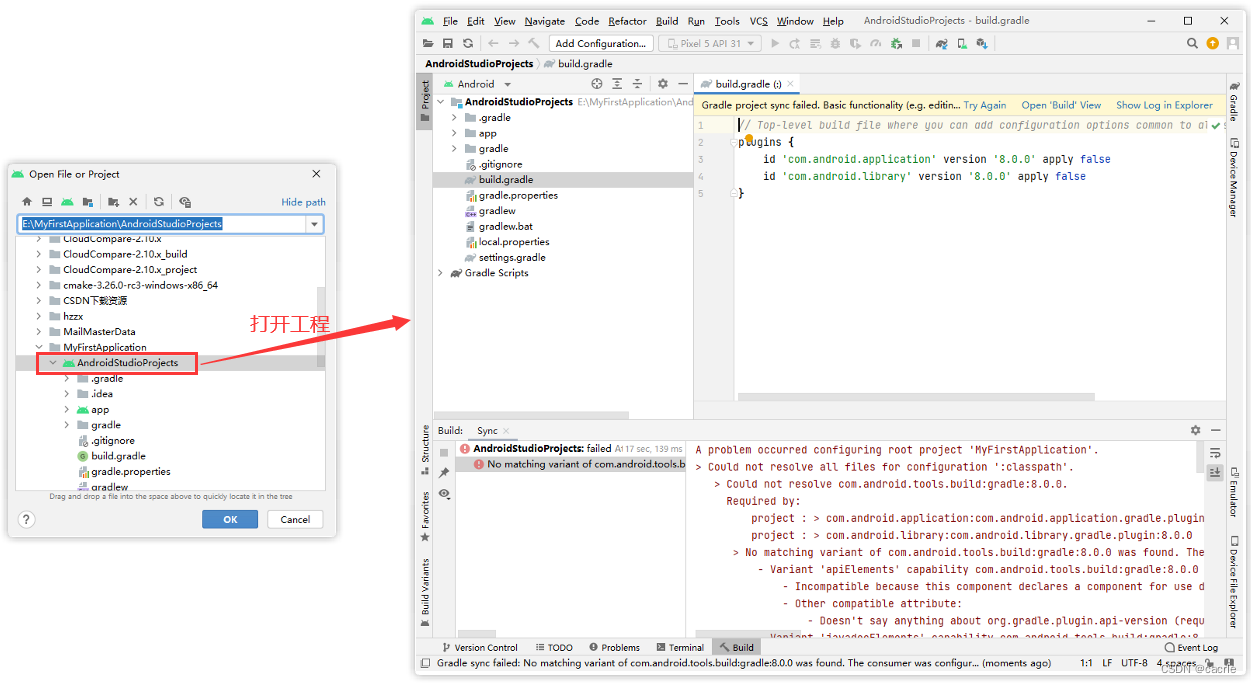Open the Problems tool tab
The height and width of the screenshot is (683, 1251).
coord(614,647)
